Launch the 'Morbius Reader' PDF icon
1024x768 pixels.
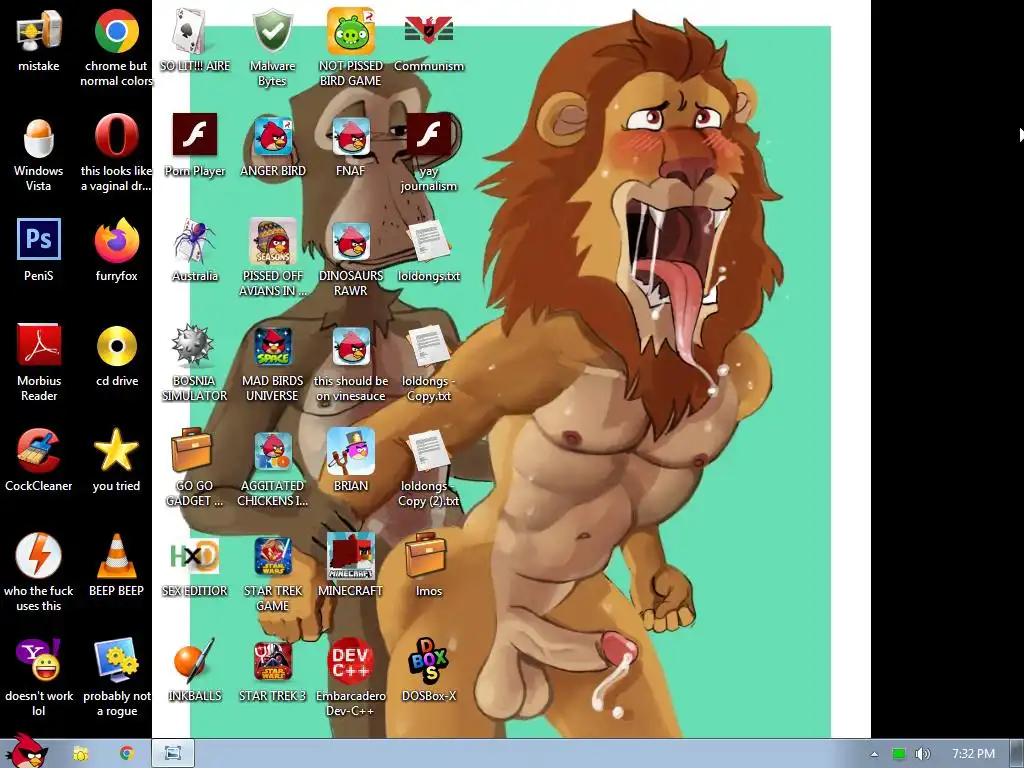point(39,345)
